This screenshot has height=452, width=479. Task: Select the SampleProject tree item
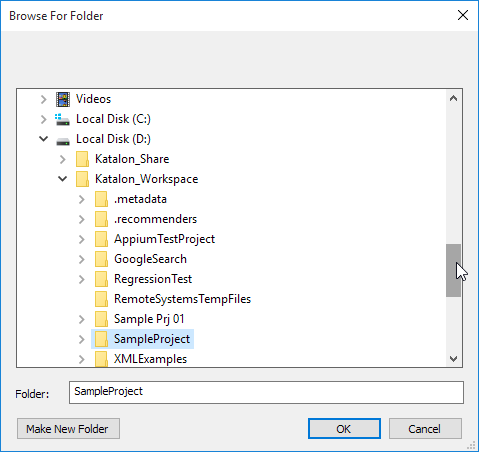[x=142, y=339]
